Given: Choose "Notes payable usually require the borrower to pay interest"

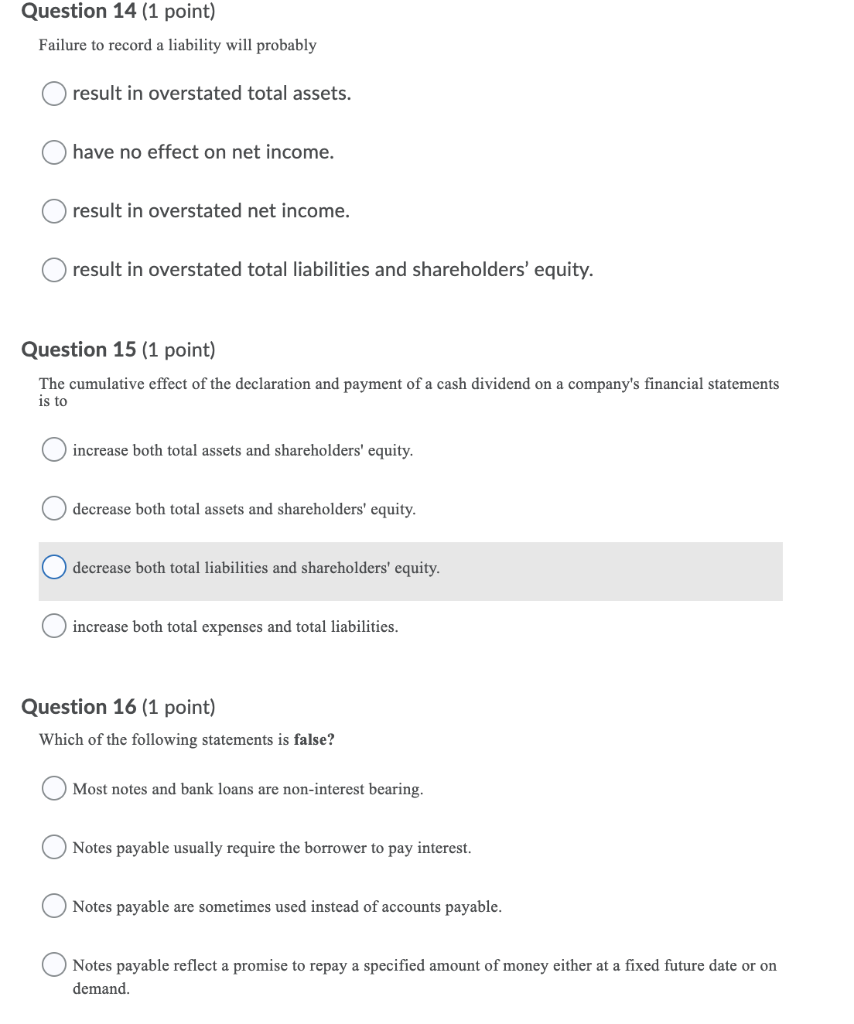Looking at the screenshot, I should click(x=54, y=847).
